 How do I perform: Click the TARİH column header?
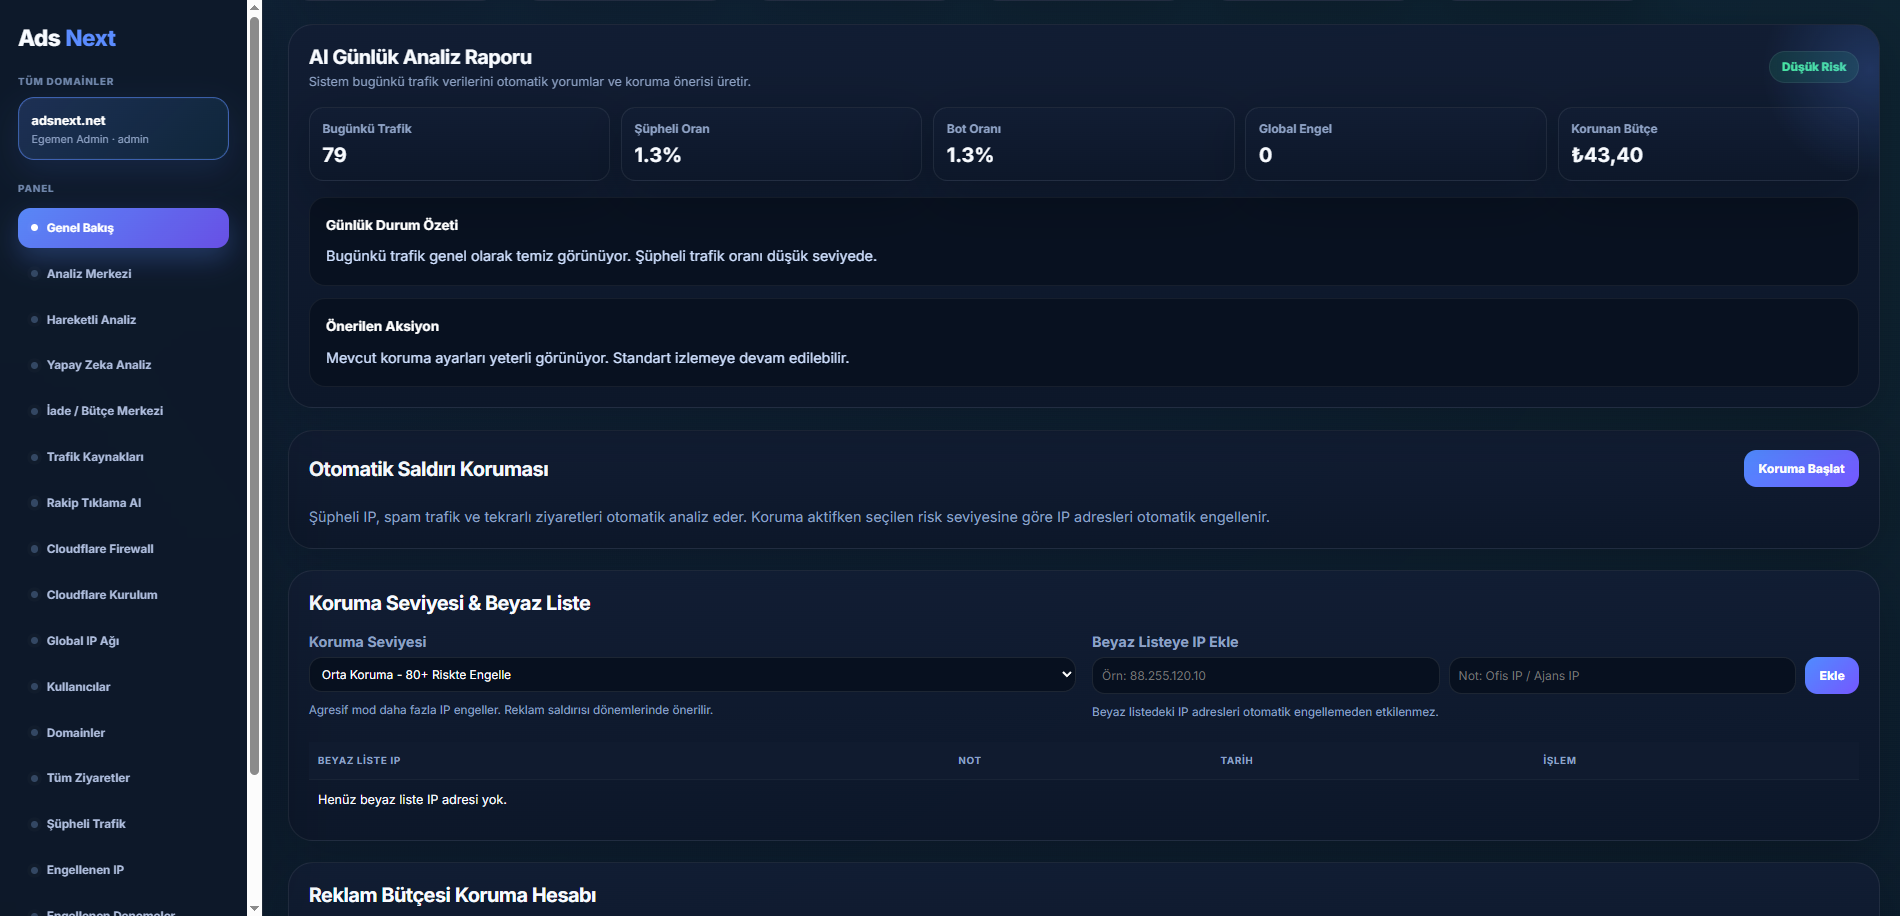click(x=1236, y=761)
